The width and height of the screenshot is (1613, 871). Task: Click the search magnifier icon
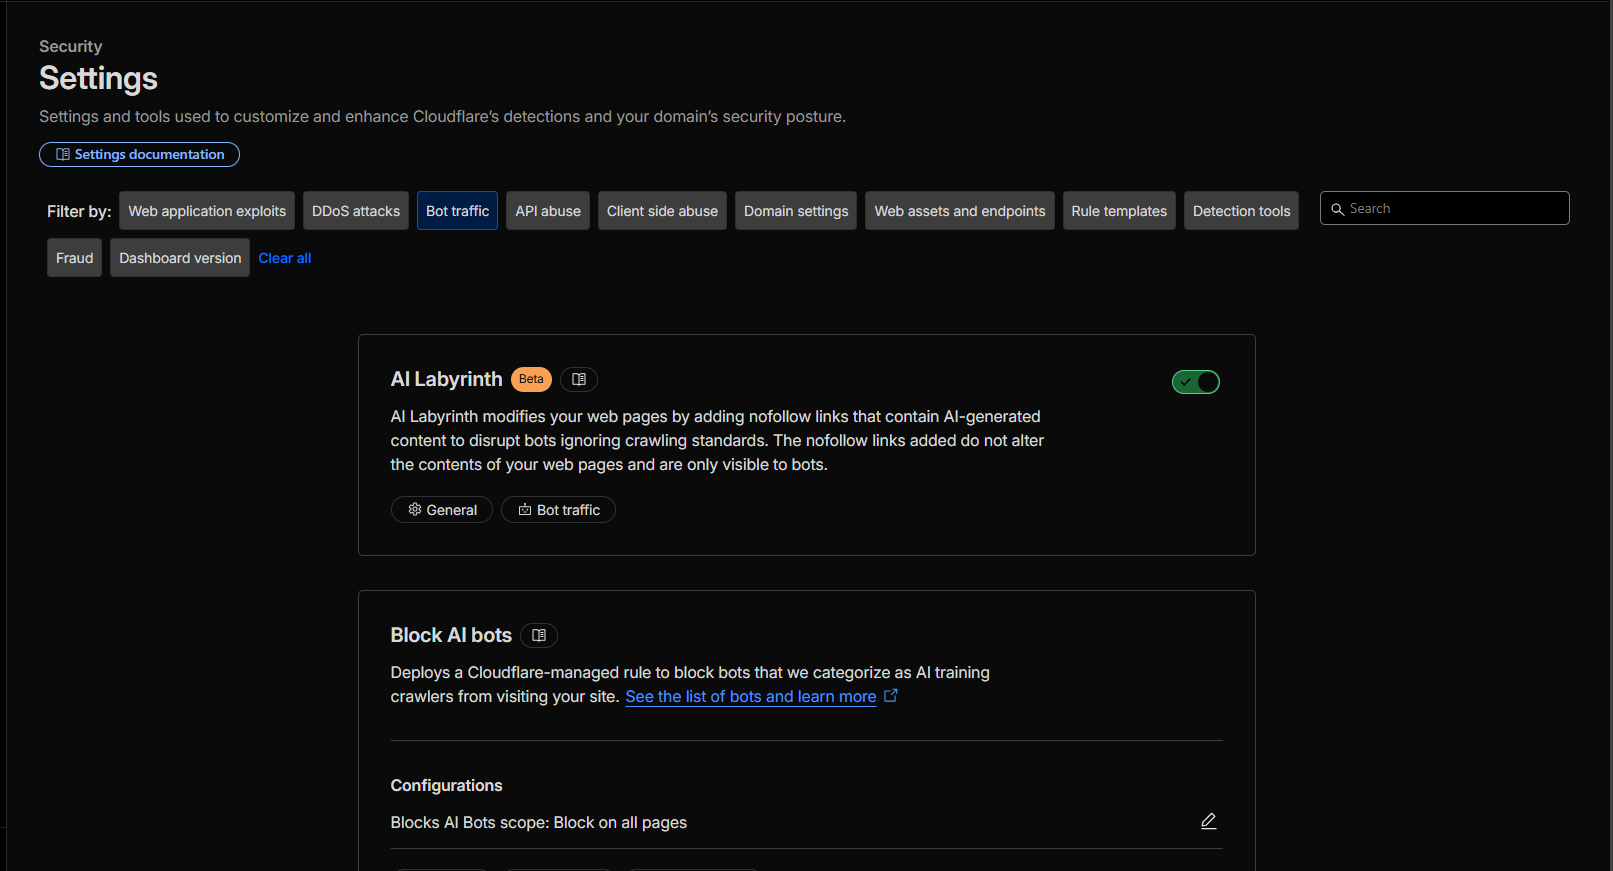pos(1337,209)
